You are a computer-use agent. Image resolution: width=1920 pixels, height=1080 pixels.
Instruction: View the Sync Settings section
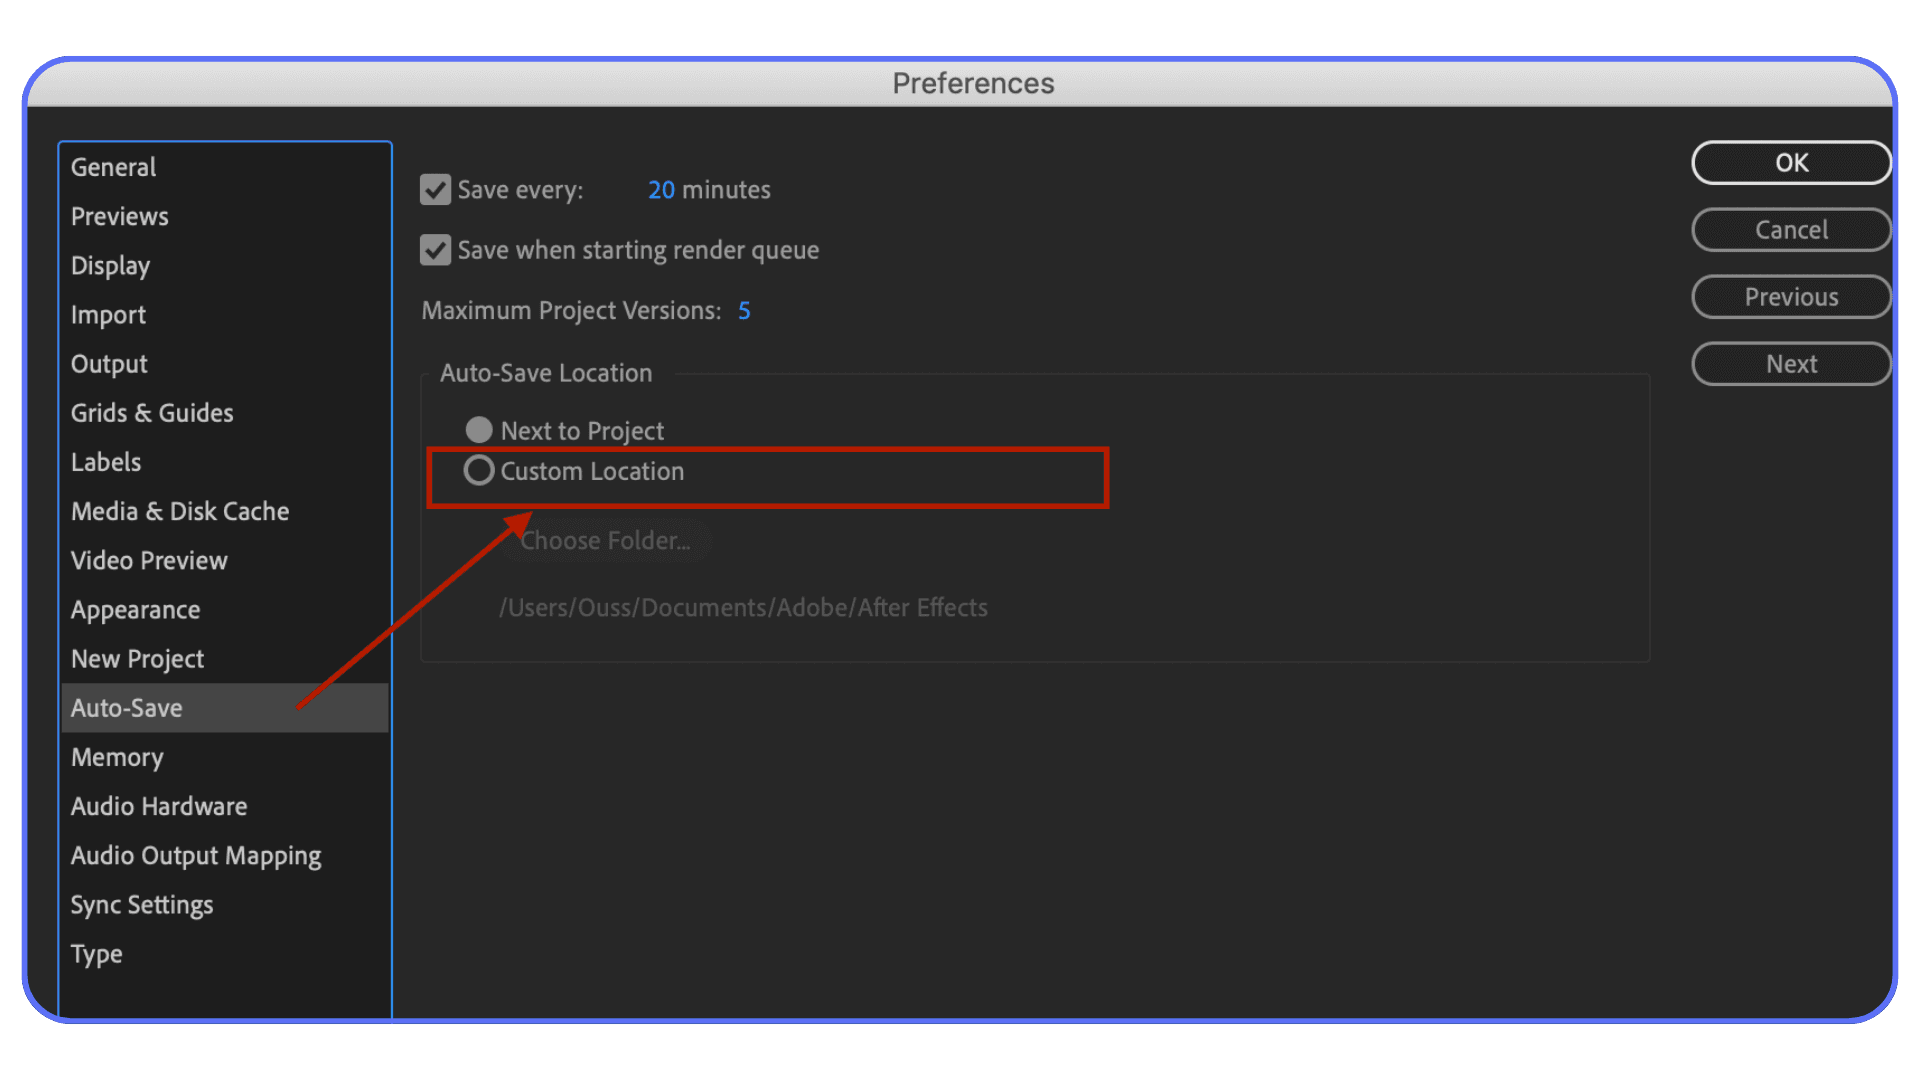142,904
